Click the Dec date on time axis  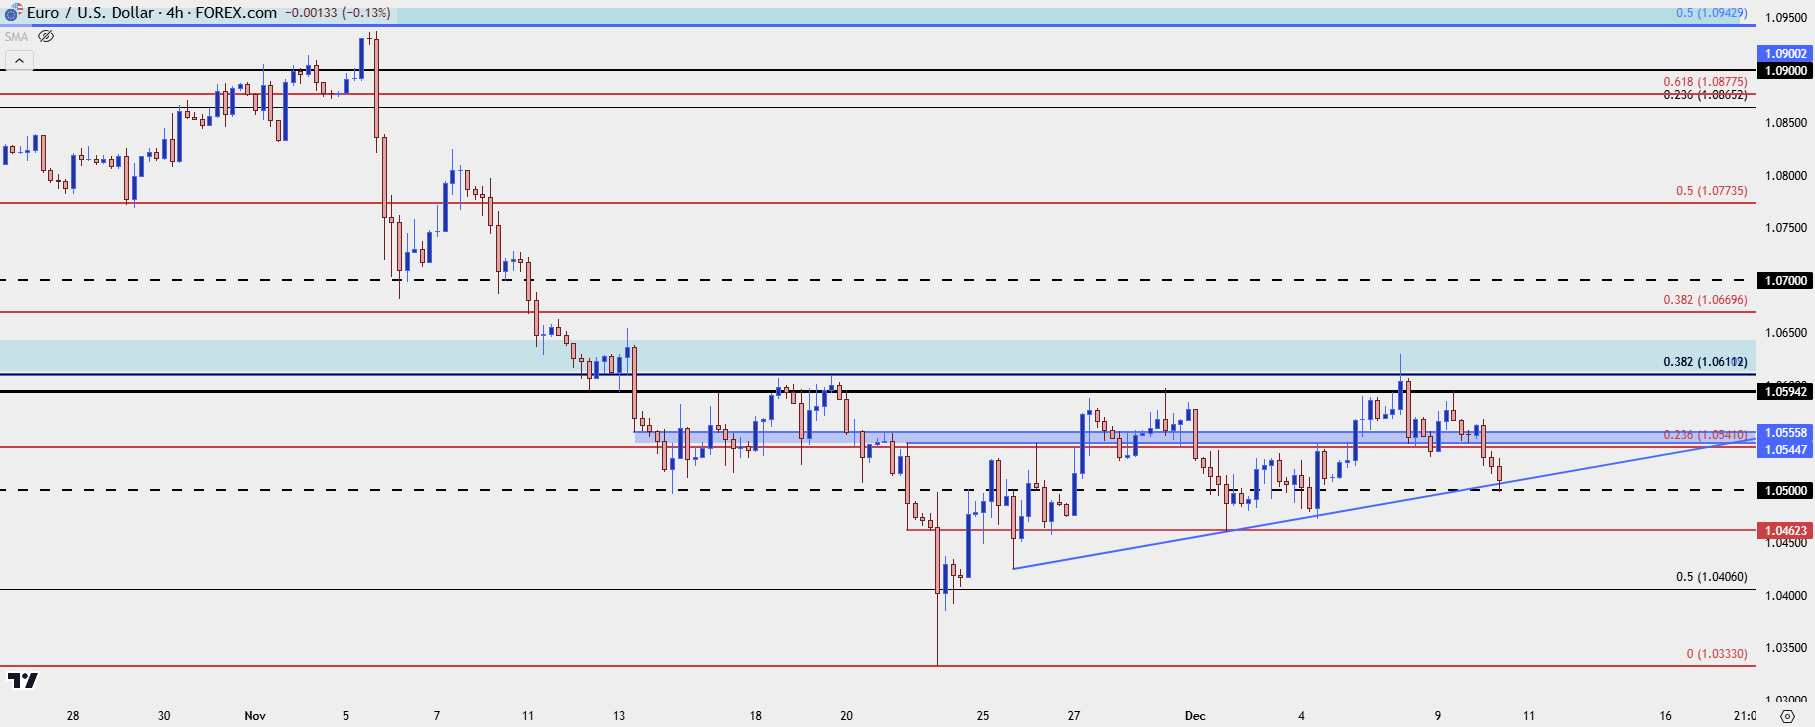(1195, 715)
